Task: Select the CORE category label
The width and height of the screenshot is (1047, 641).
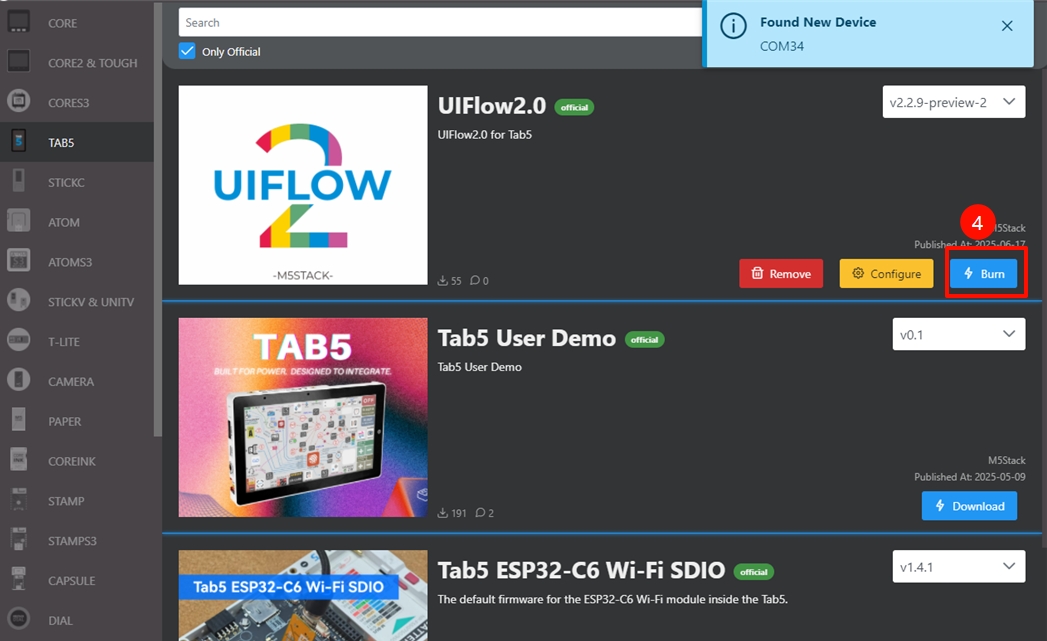Action: click(x=62, y=23)
